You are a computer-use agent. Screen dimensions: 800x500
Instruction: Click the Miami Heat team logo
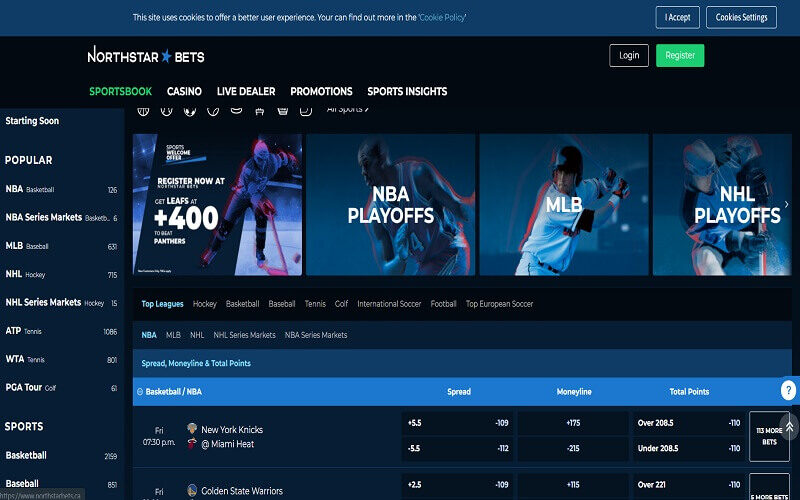(x=192, y=443)
